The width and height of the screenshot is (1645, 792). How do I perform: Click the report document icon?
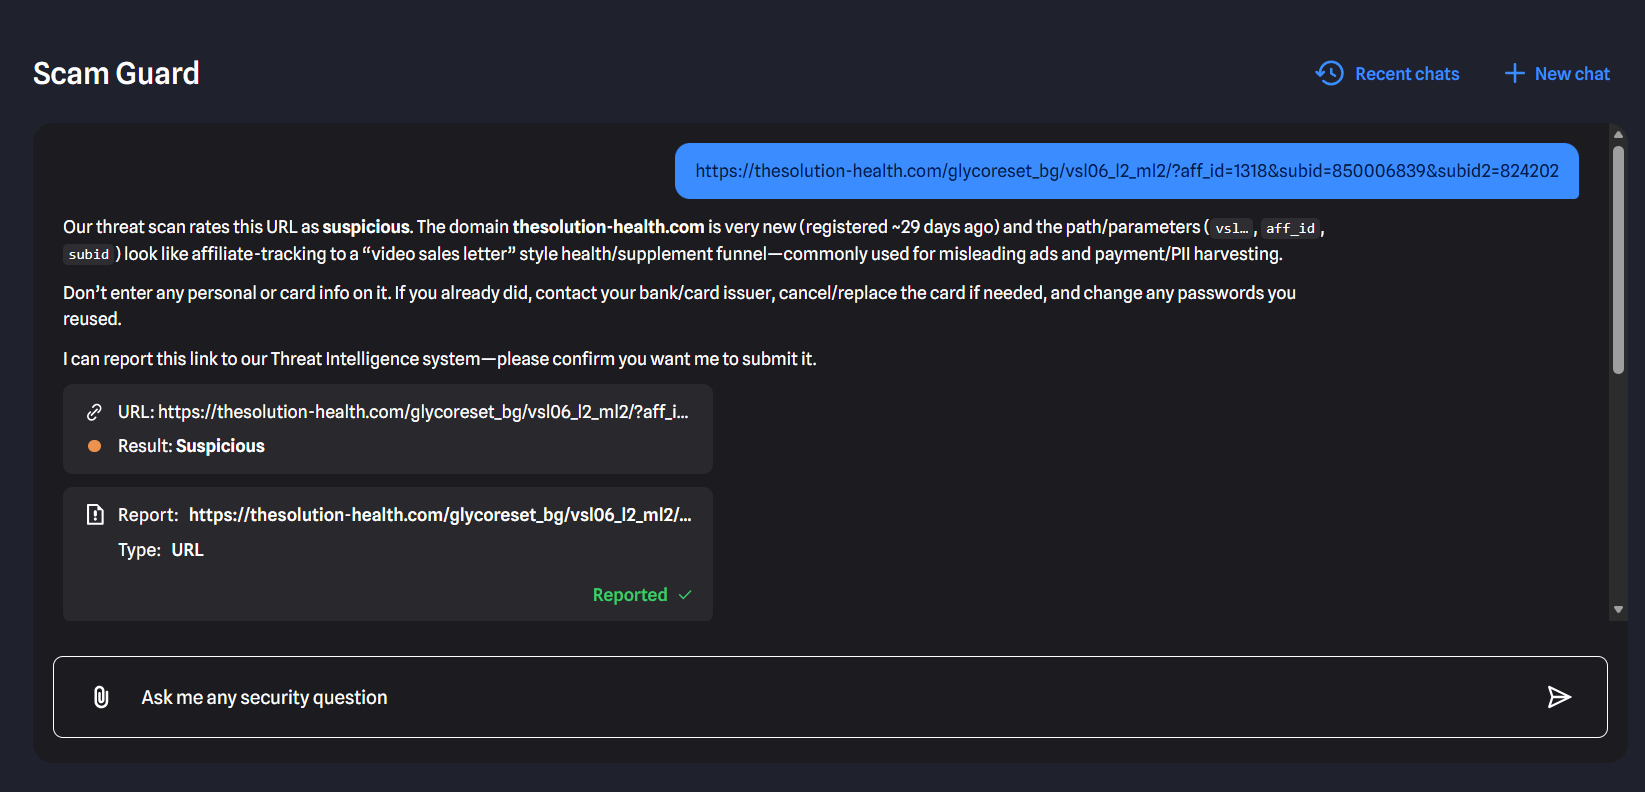tap(95, 515)
